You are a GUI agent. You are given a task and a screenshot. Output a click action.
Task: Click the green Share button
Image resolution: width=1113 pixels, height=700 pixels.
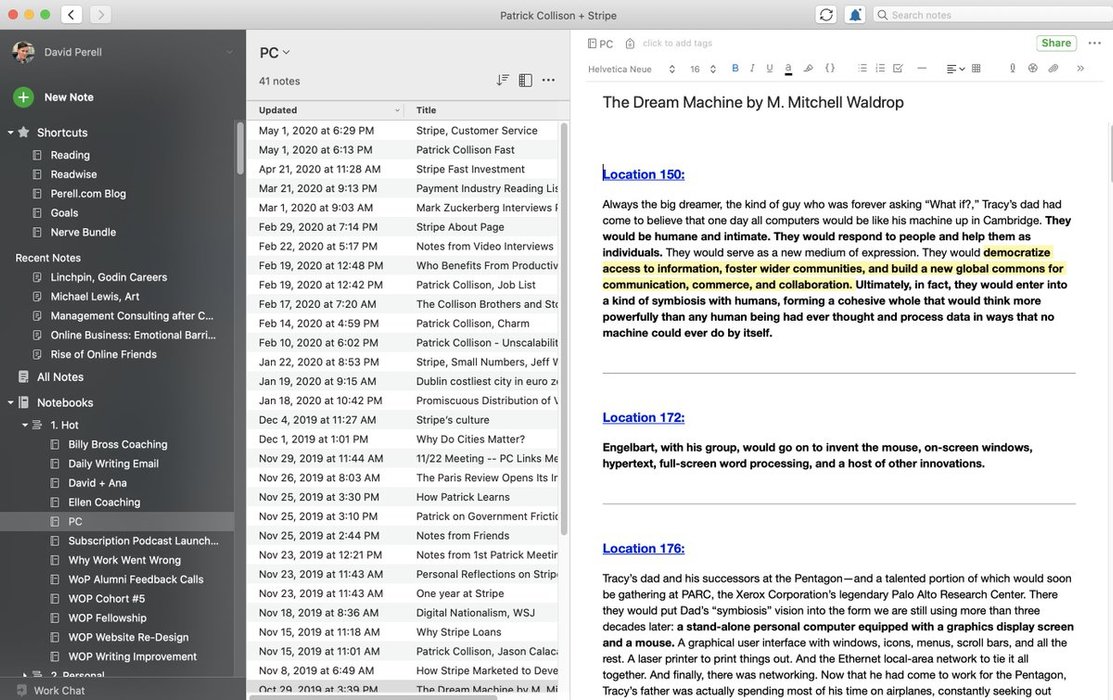point(1056,43)
